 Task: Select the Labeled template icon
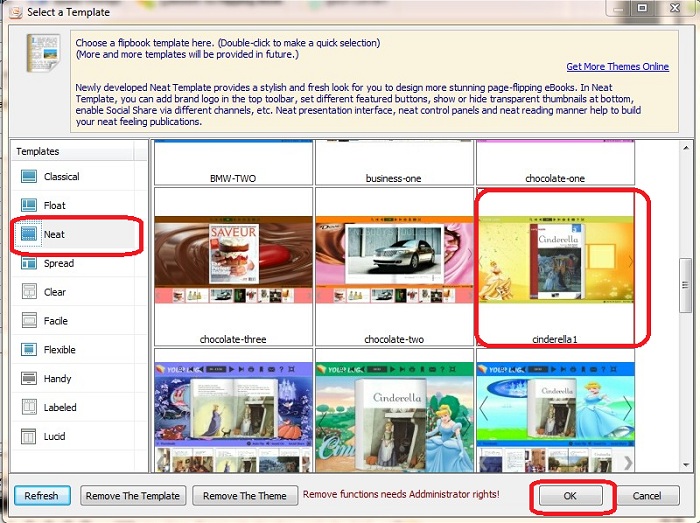(29, 407)
